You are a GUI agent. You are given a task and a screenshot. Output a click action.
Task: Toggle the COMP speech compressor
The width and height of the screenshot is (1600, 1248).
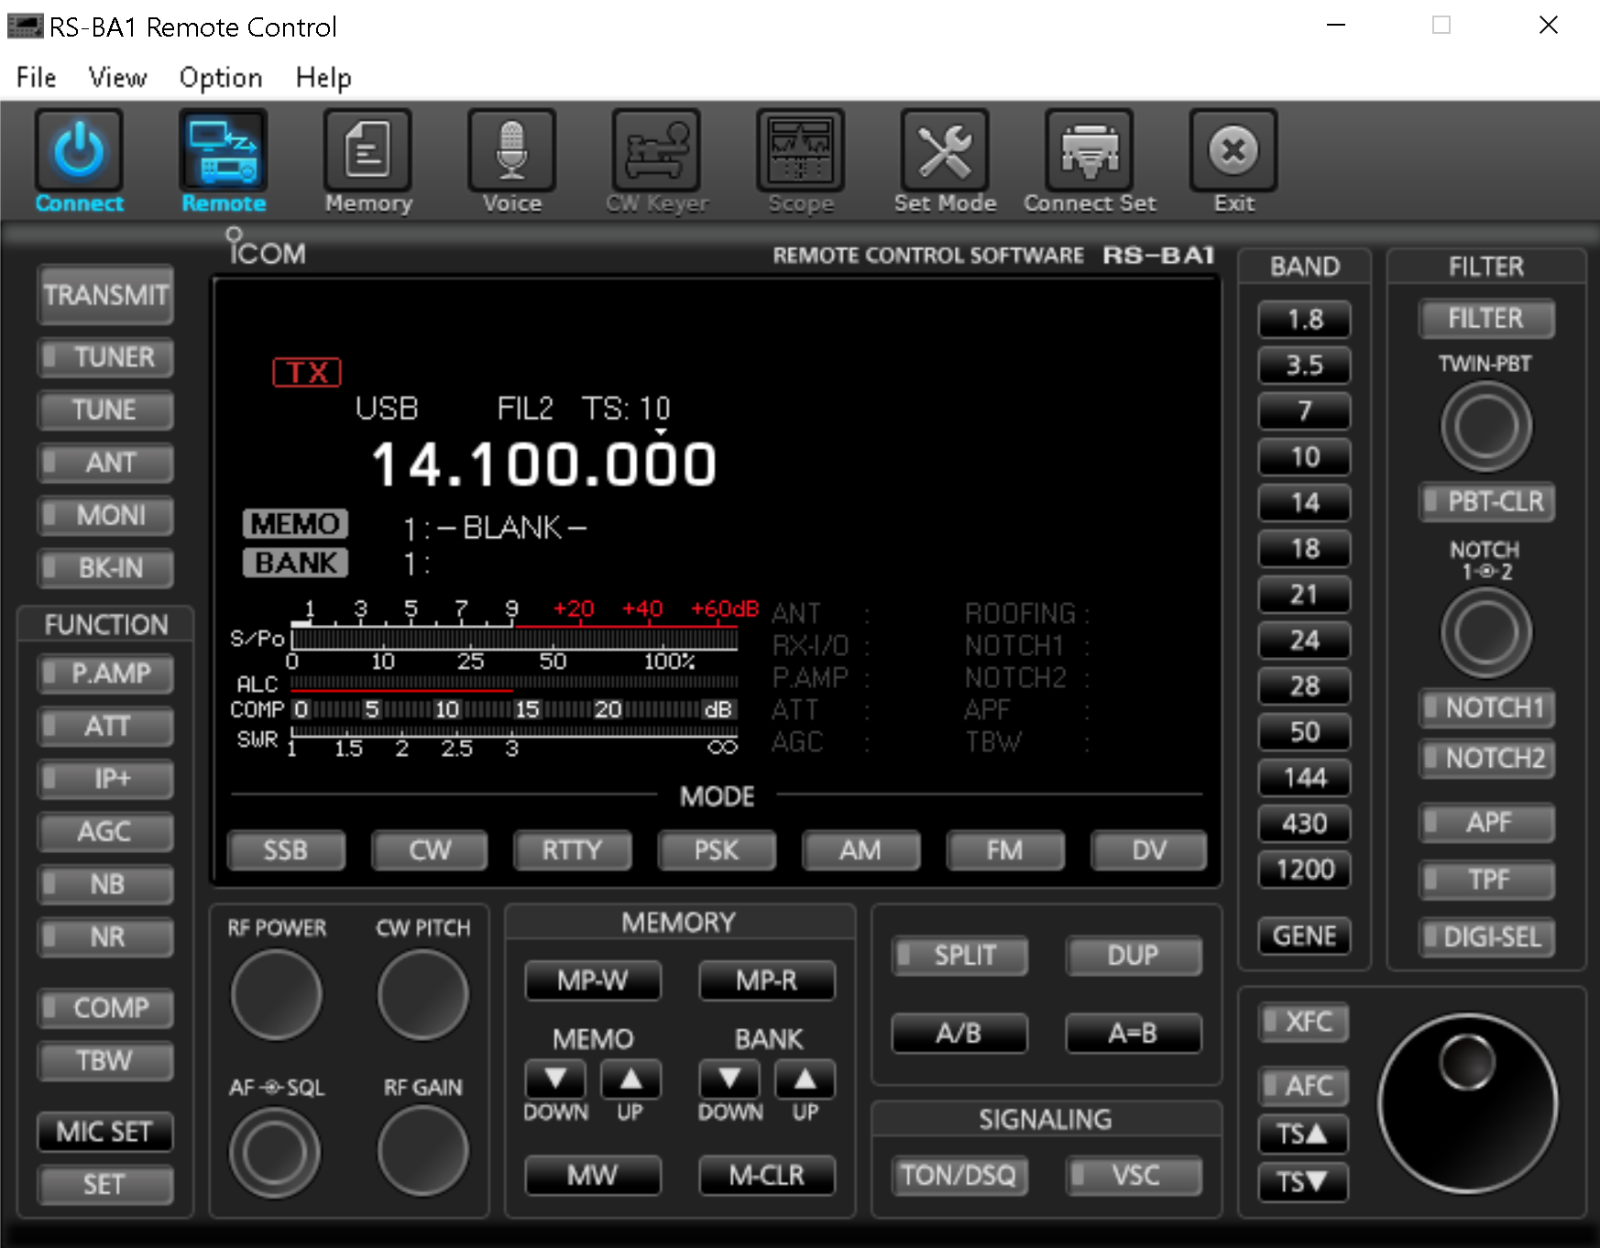[106, 1008]
